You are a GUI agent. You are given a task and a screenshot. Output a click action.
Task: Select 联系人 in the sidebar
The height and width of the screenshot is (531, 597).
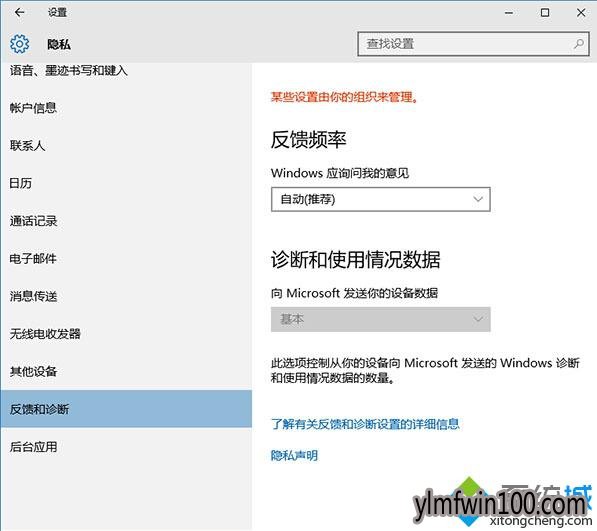pyautogui.click(x=28, y=145)
